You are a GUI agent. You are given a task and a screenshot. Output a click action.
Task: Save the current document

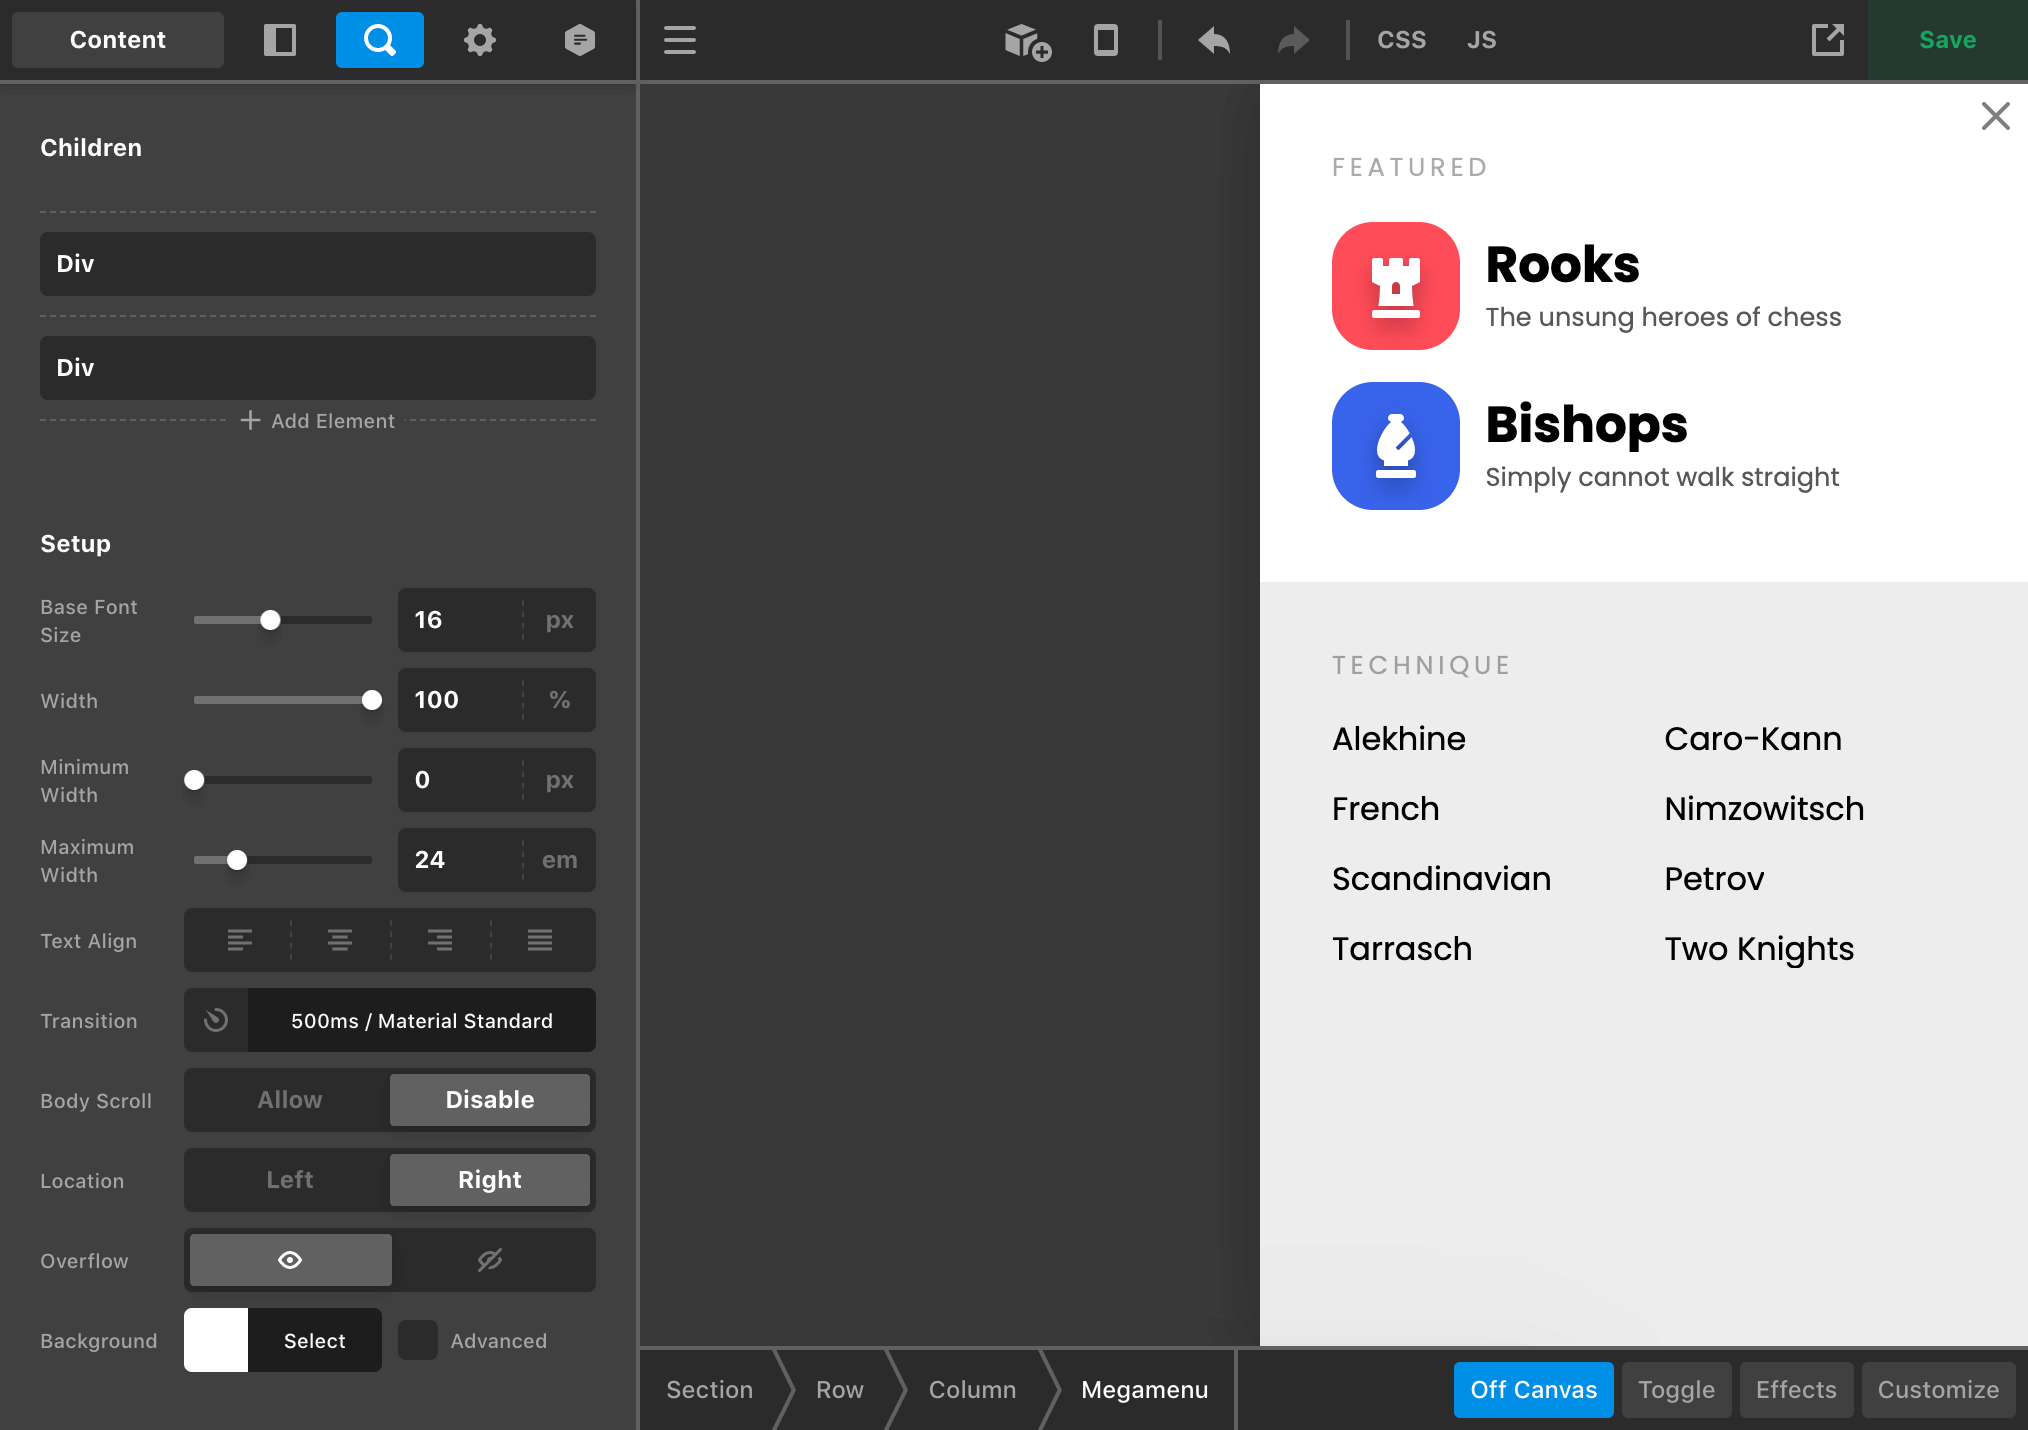1945,40
